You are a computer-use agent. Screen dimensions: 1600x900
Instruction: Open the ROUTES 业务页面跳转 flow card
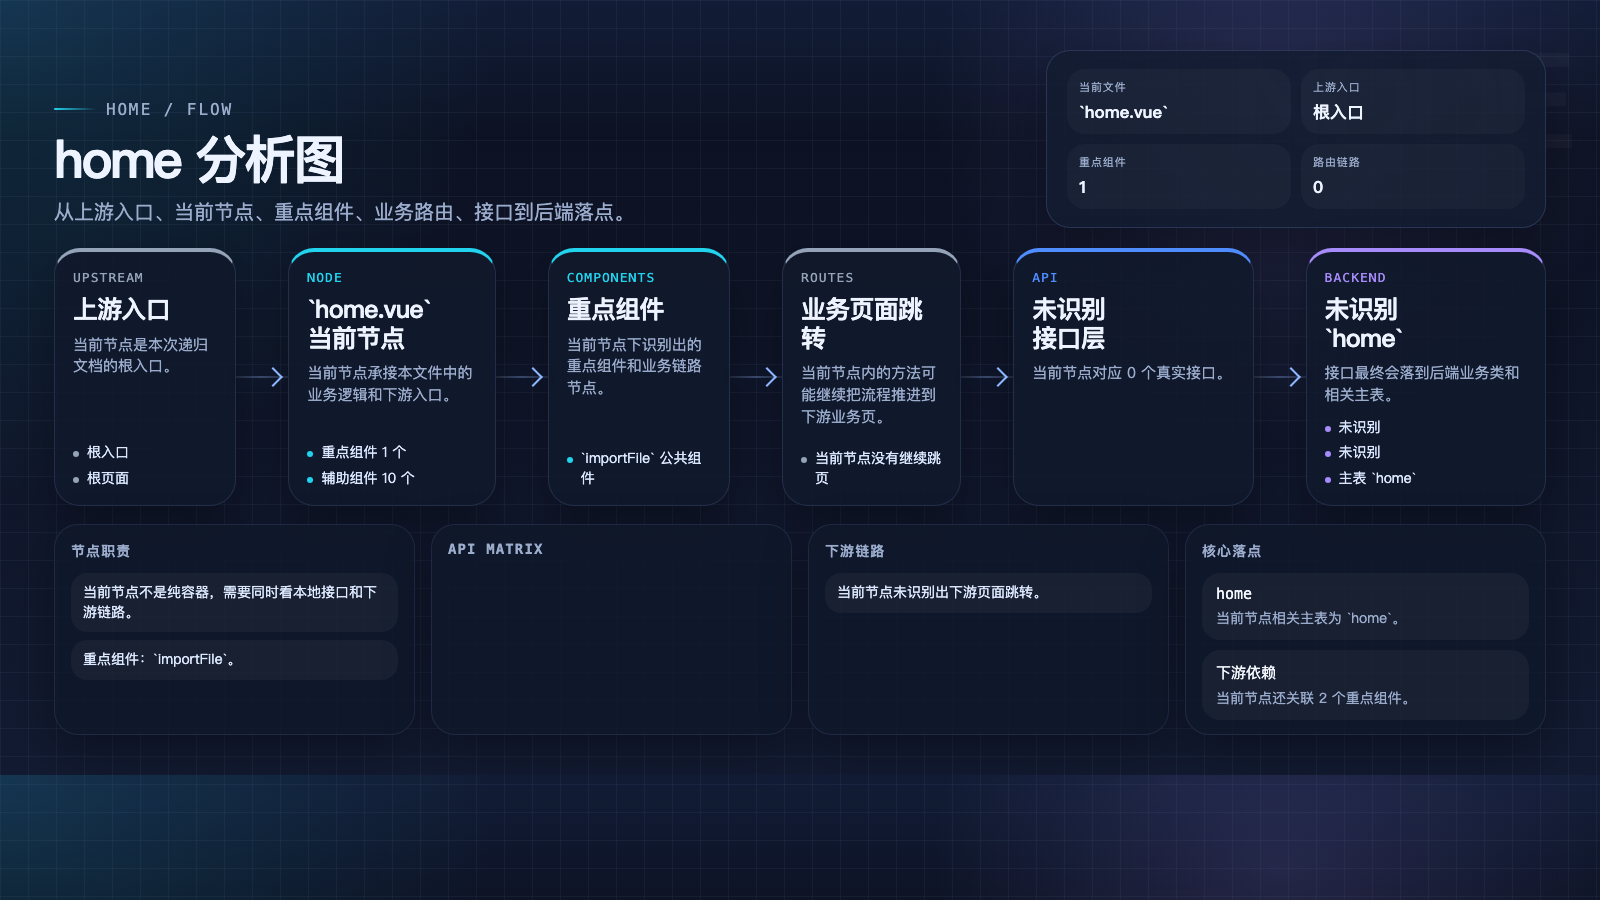coord(871,377)
